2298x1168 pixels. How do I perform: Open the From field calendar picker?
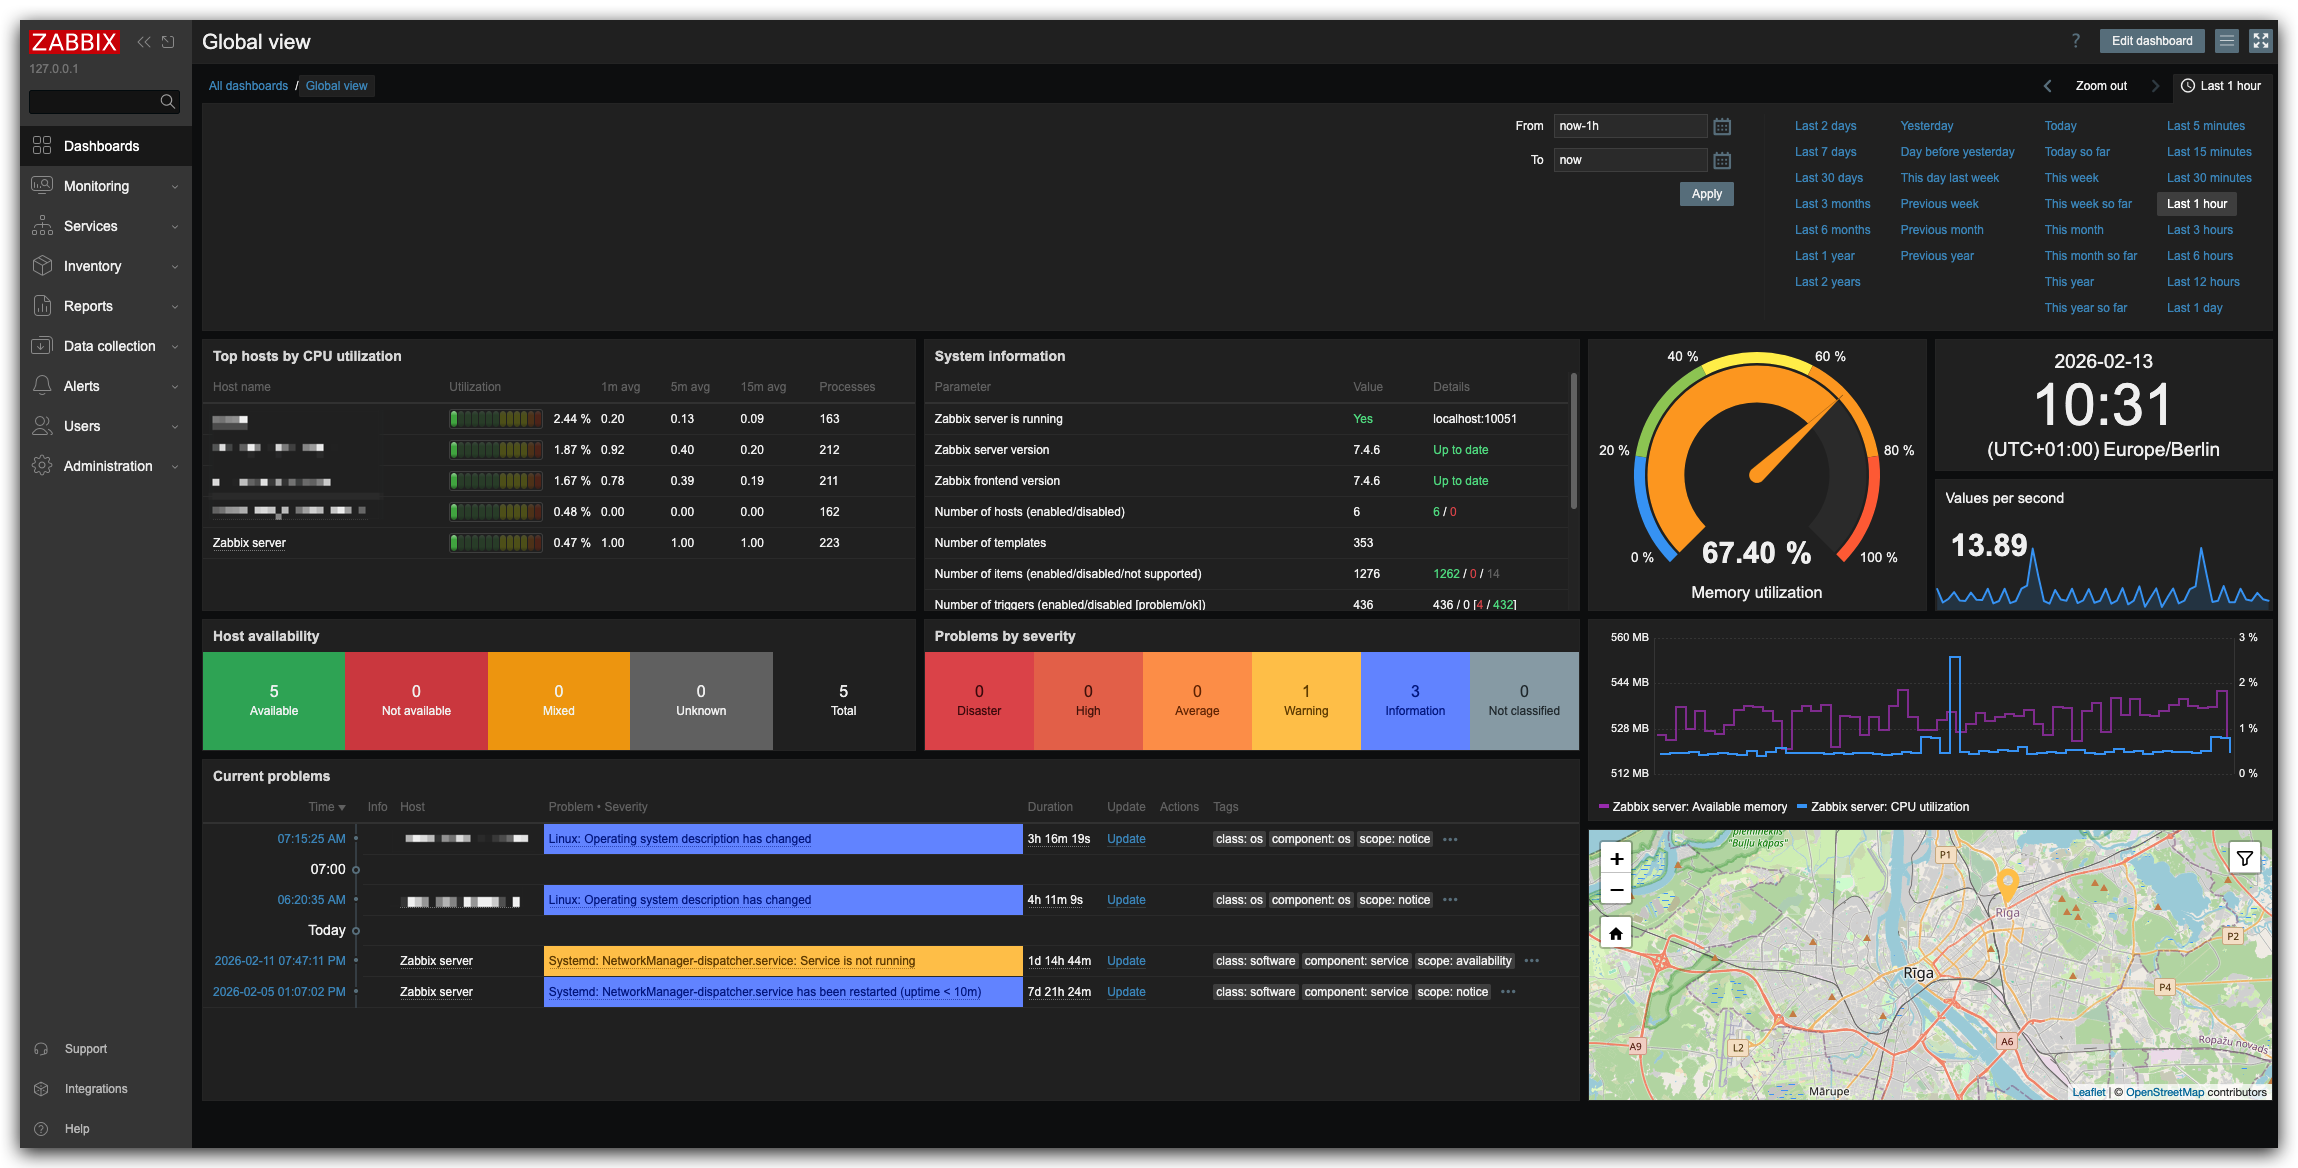[x=1722, y=126]
